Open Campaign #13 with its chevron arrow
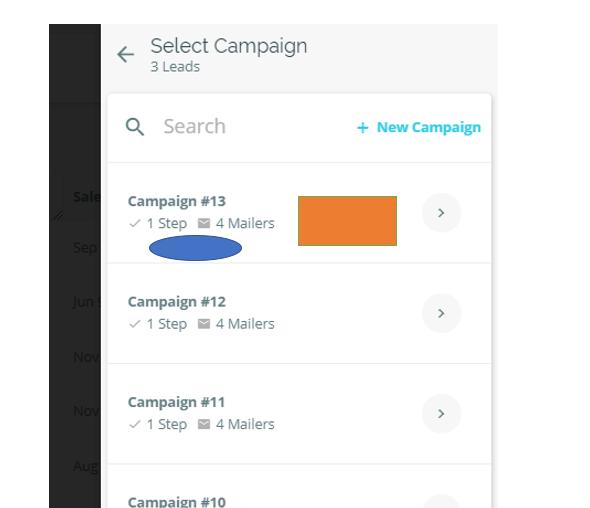 441,213
